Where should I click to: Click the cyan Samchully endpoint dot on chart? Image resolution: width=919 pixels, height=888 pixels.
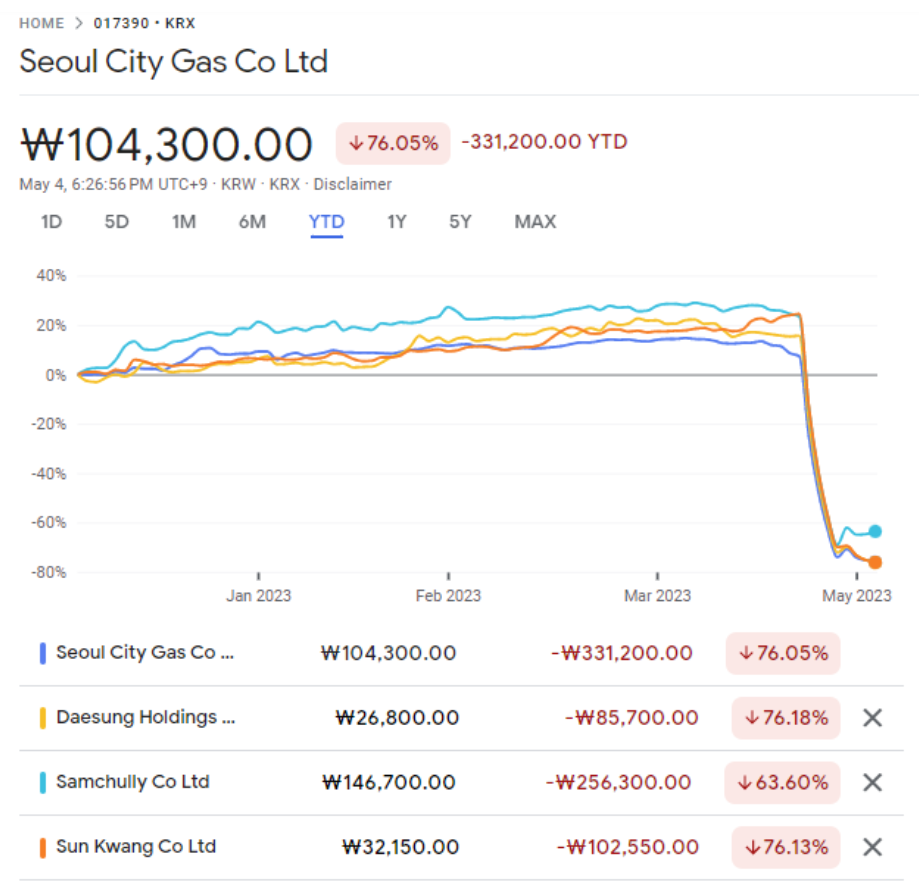pos(874,531)
